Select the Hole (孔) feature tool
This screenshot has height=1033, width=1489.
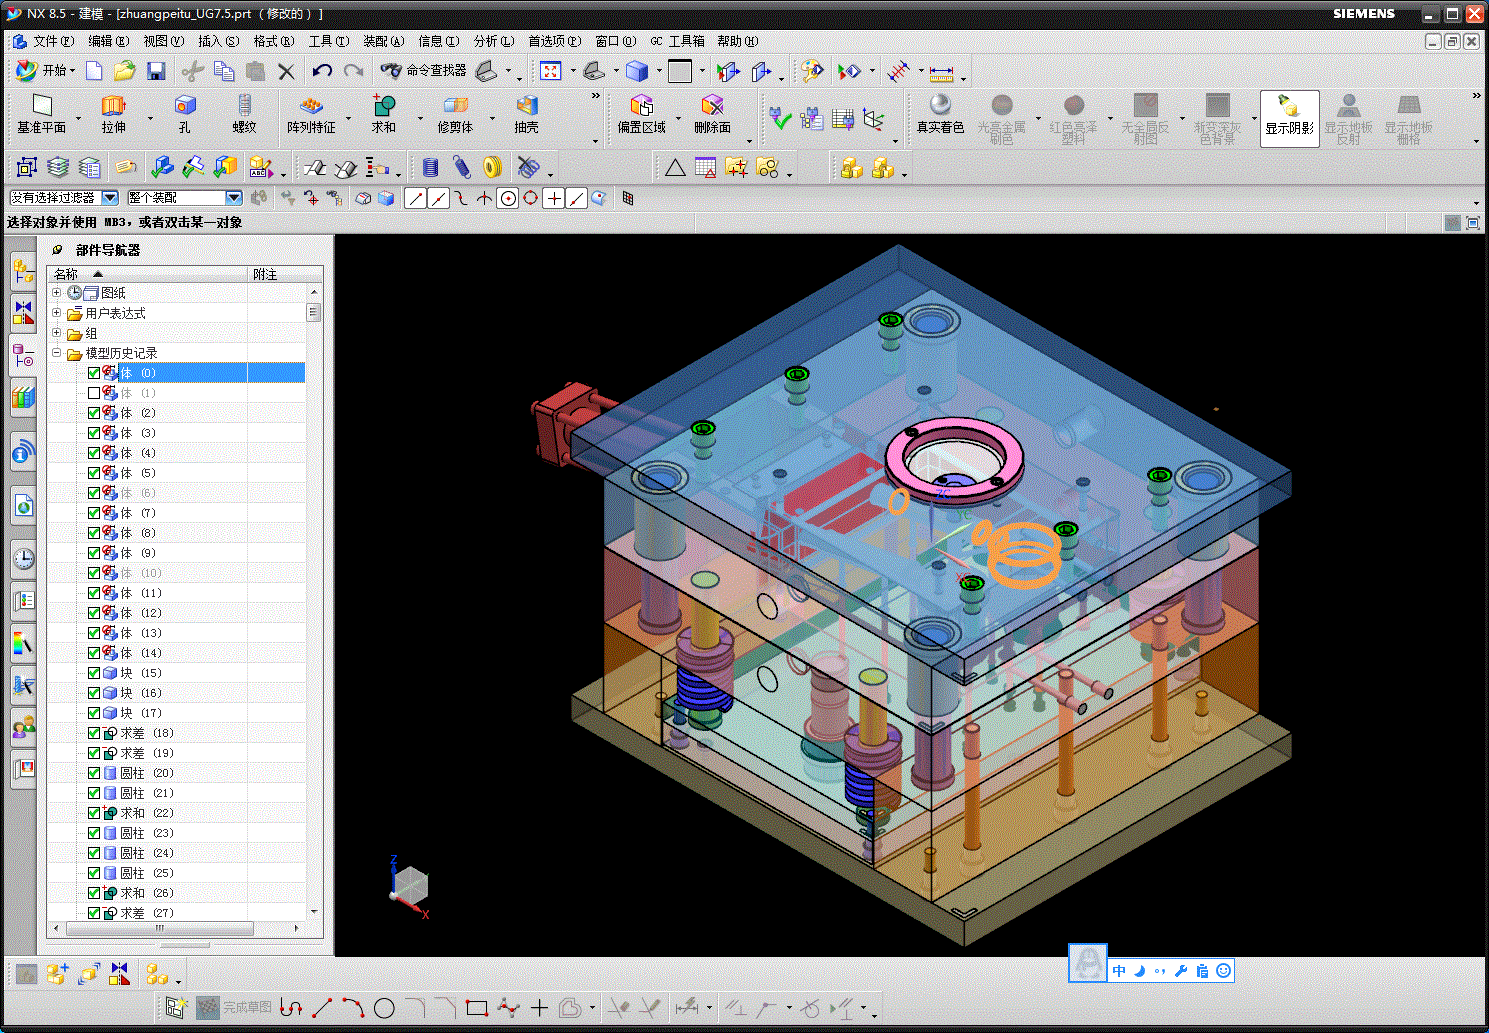tap(184, 106)
